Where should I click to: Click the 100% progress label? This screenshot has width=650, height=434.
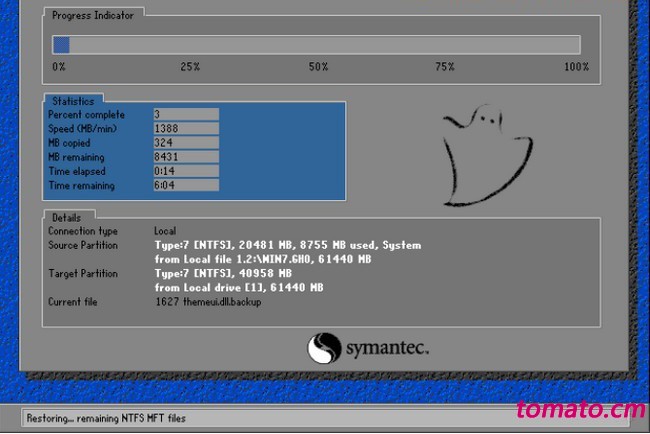(577, 67)
